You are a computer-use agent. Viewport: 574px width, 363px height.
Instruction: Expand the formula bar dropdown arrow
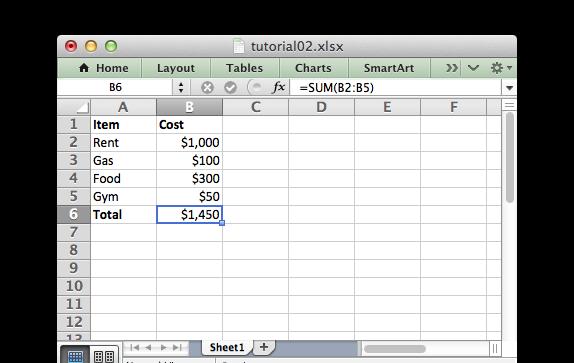[x=509, y=88]
